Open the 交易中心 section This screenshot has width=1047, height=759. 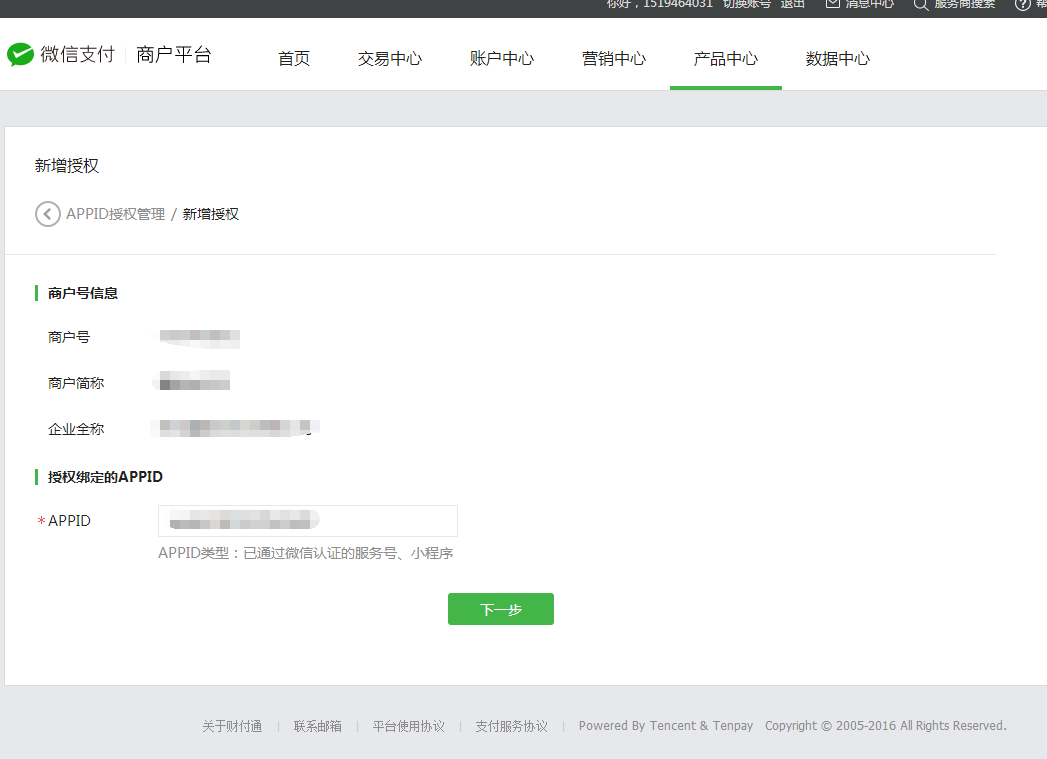(389, 58)
